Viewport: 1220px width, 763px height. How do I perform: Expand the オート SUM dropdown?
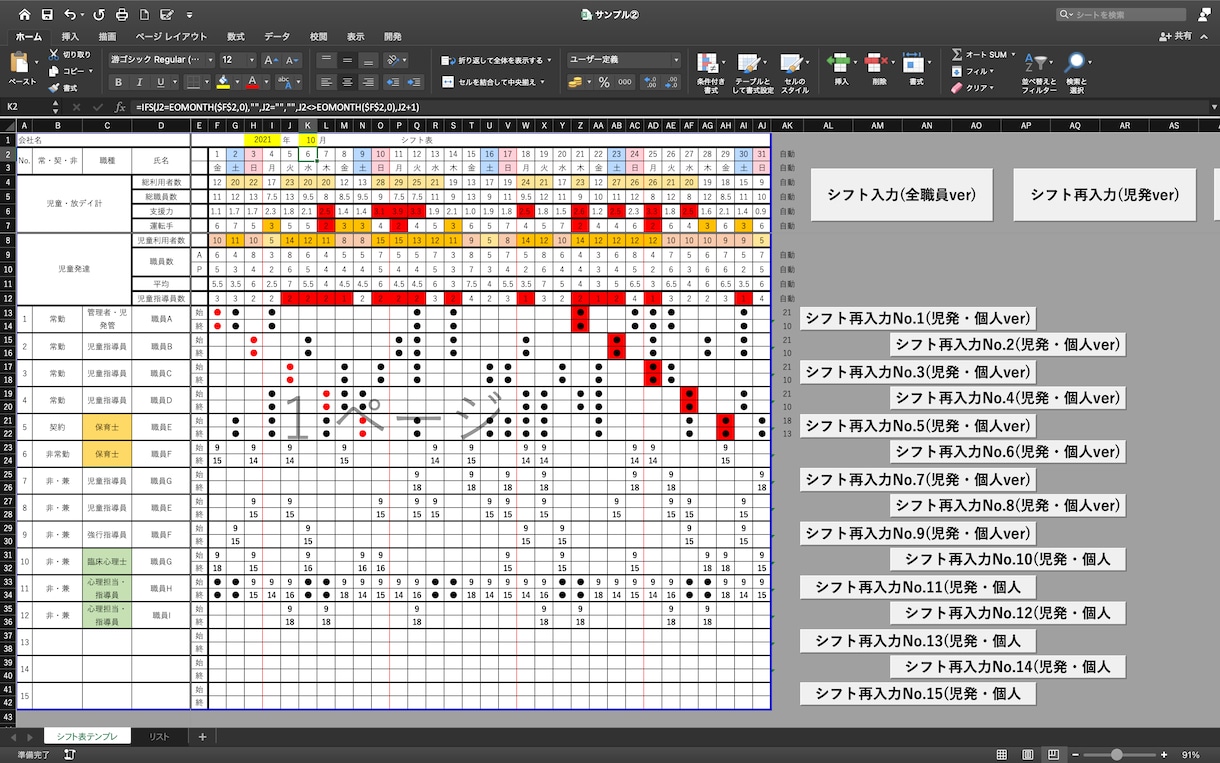[1012, 55]
